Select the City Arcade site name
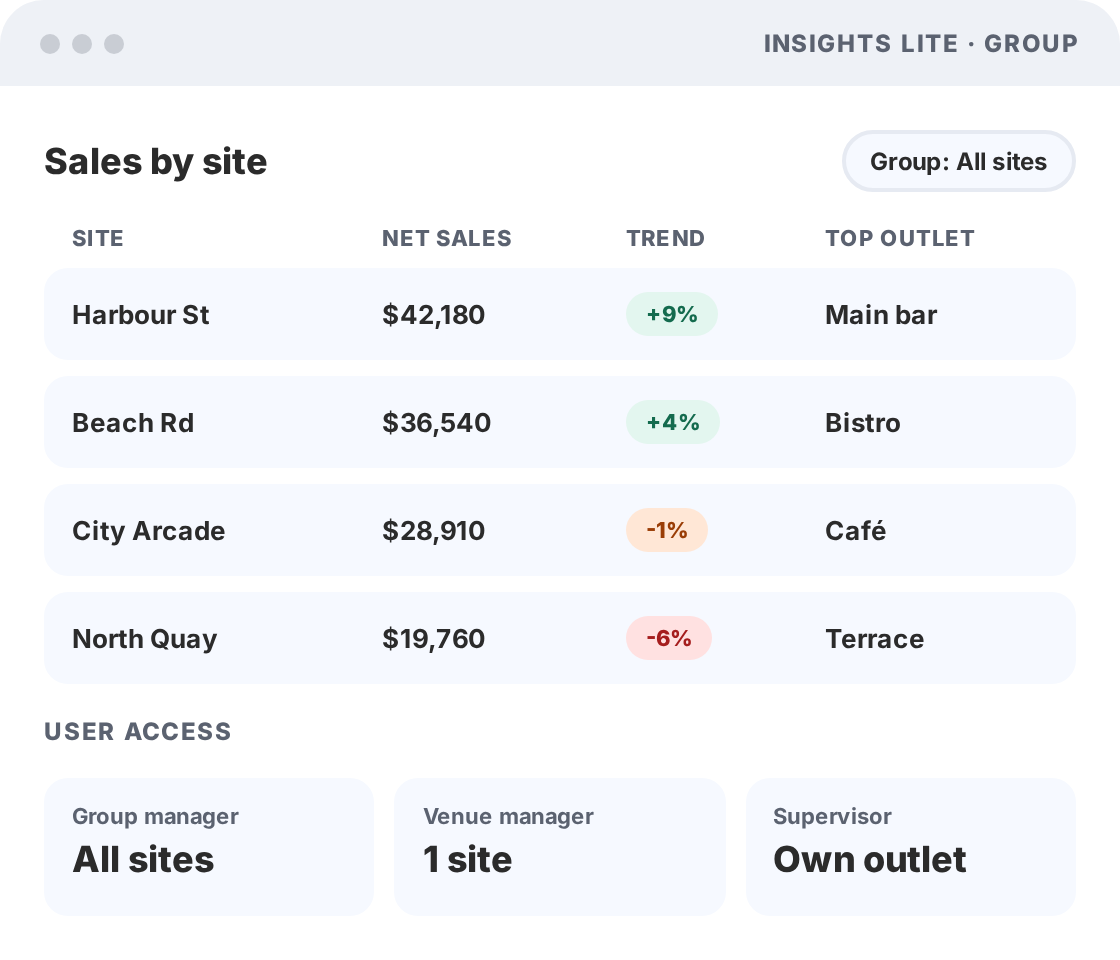The width and height of the screenshot is (1120, 960). coord(149,531)
